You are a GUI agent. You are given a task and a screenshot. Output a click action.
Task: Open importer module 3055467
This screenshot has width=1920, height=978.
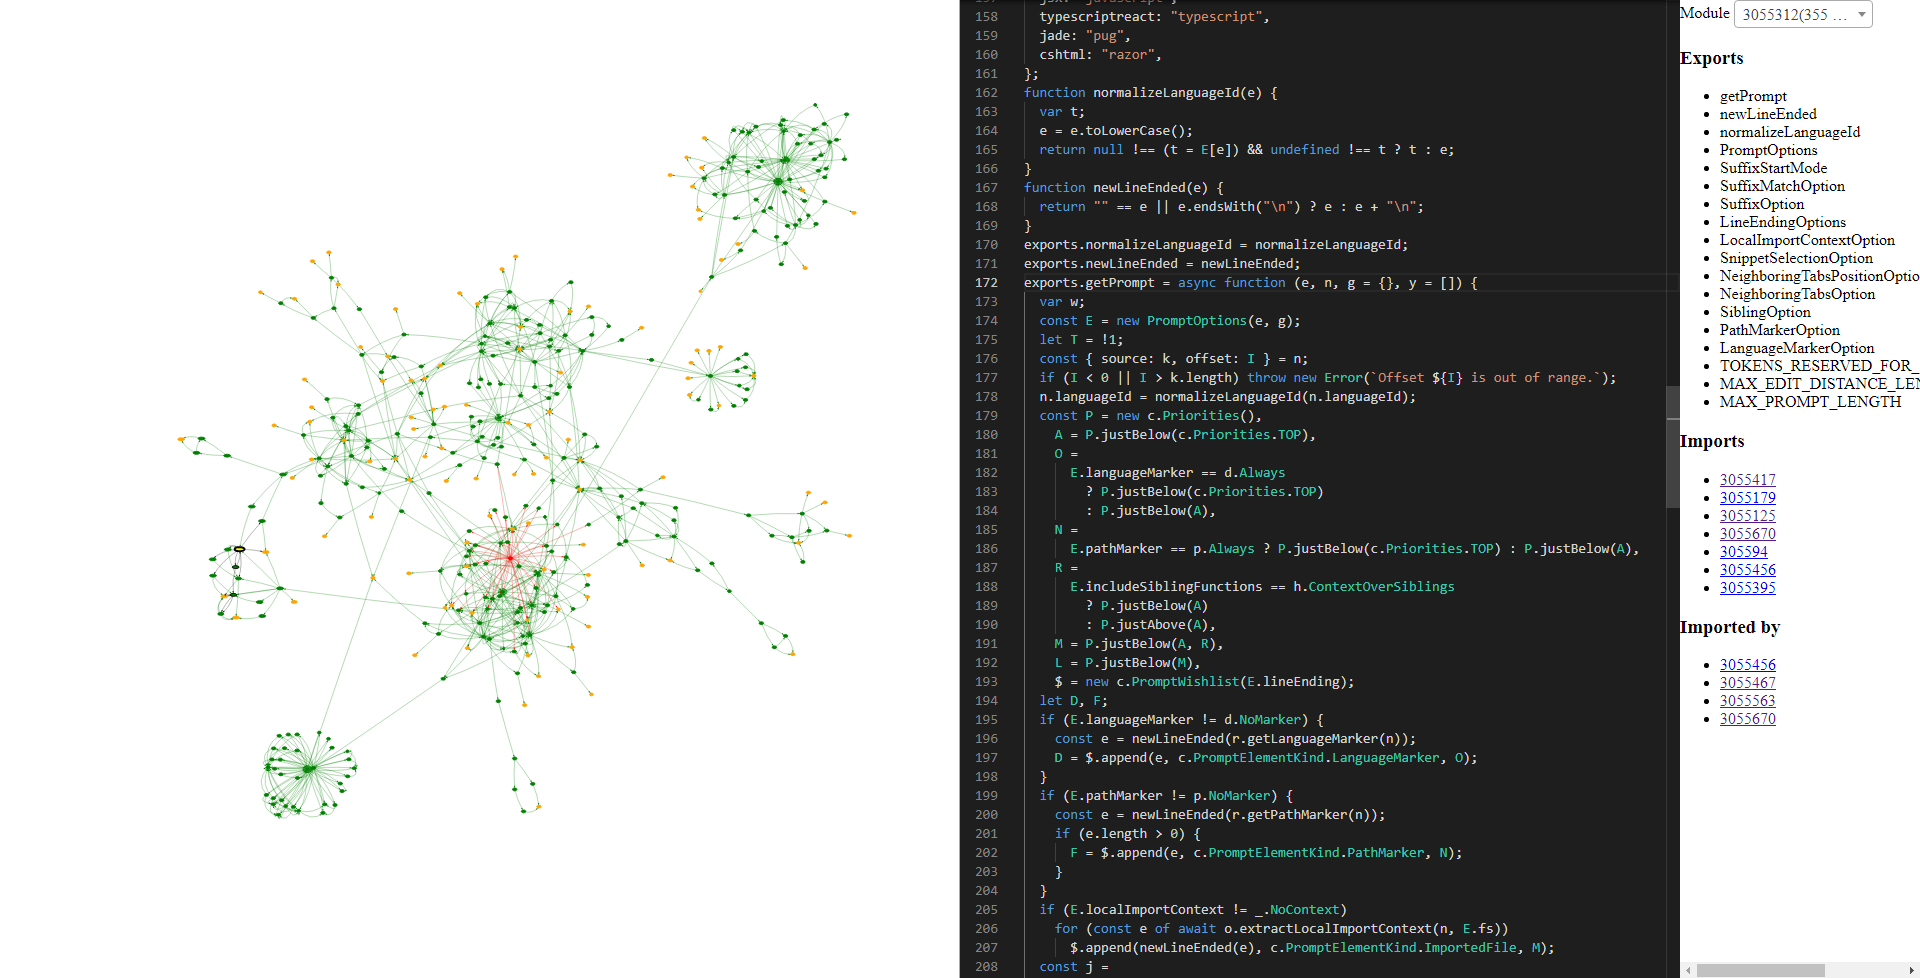pyautogui.click(x=1747, y=683)
